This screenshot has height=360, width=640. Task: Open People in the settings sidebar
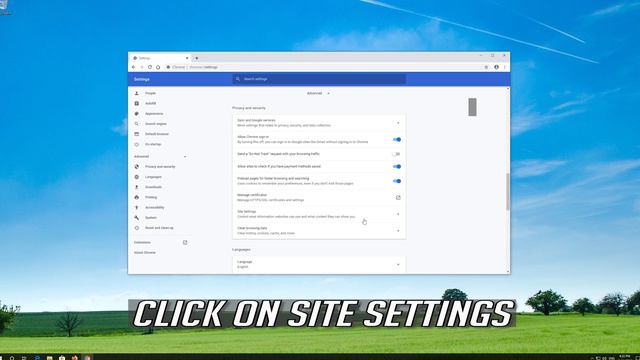150,93
